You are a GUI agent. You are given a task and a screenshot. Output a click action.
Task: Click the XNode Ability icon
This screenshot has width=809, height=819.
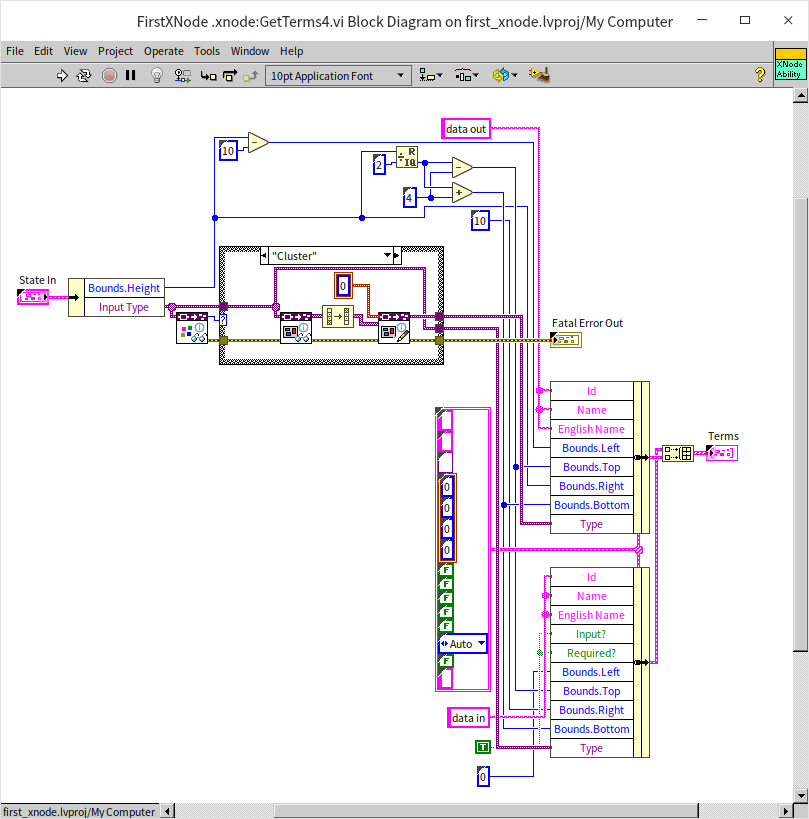[788, 64]
